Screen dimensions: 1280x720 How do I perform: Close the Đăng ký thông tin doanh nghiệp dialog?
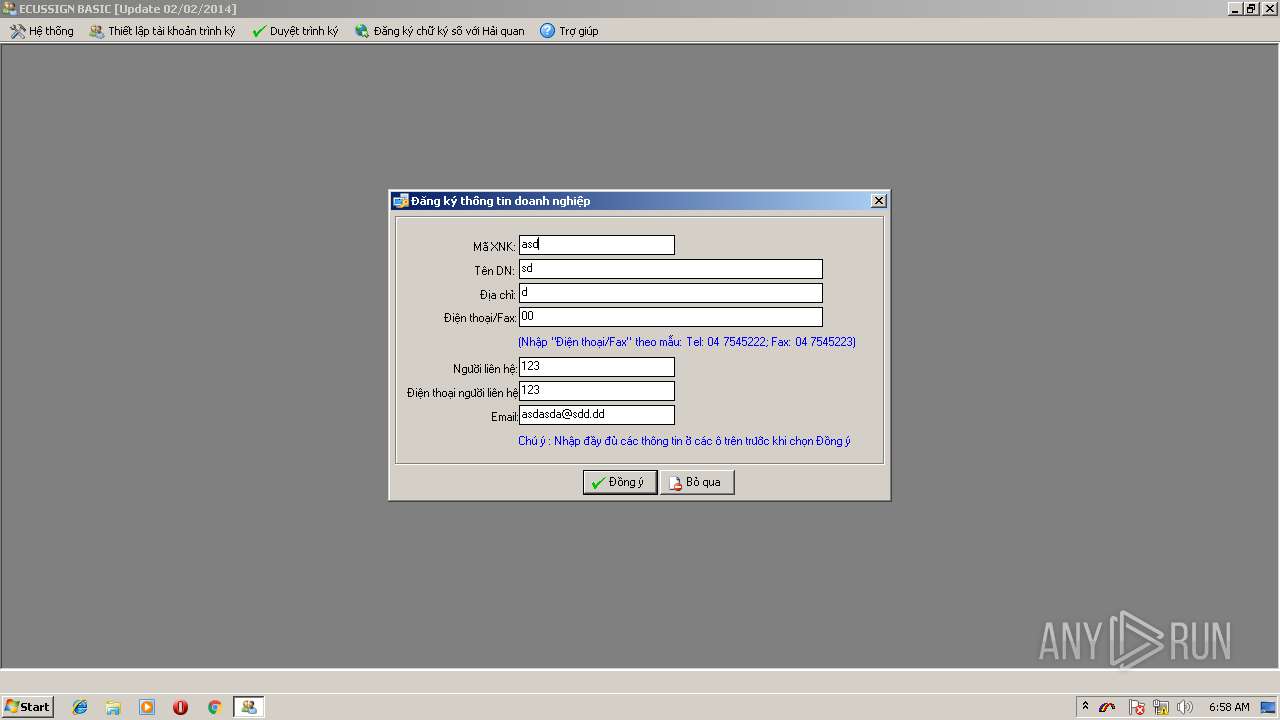coord(879,201)
